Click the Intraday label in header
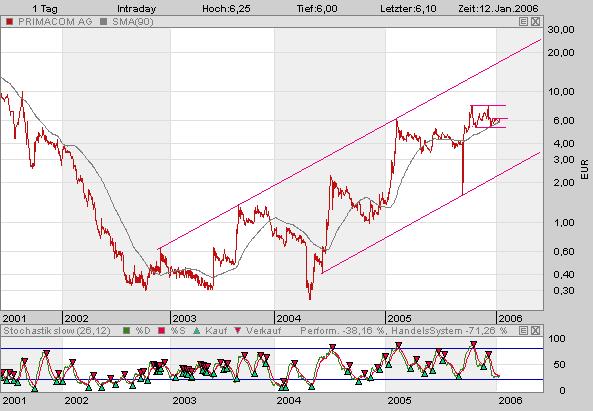 [x=137, y=8]
